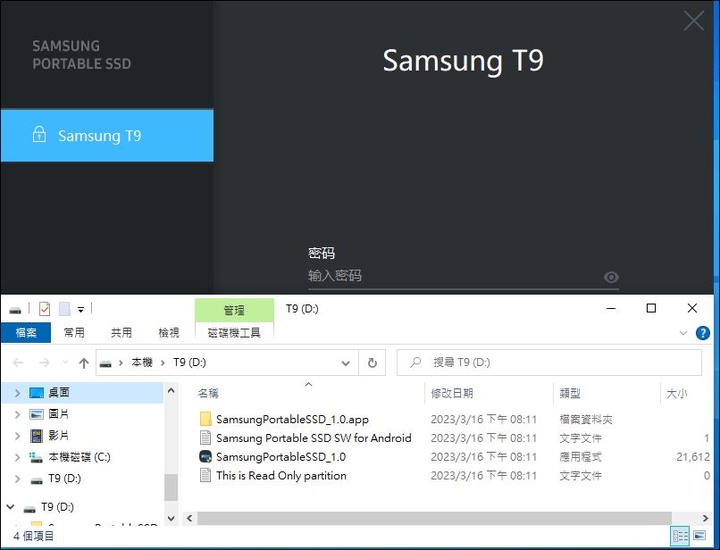Switch to large icons view layout
Viewport: 720px width, 550px height.
click(699, 535)
